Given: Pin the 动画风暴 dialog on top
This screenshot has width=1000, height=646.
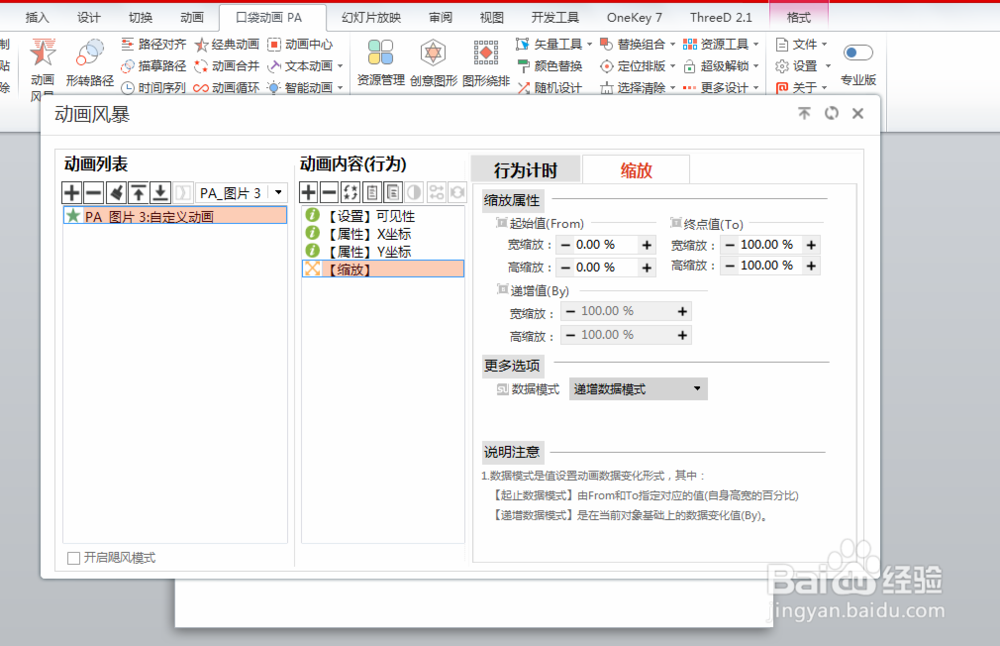Looking at the screenshot, I should point(804,113).
